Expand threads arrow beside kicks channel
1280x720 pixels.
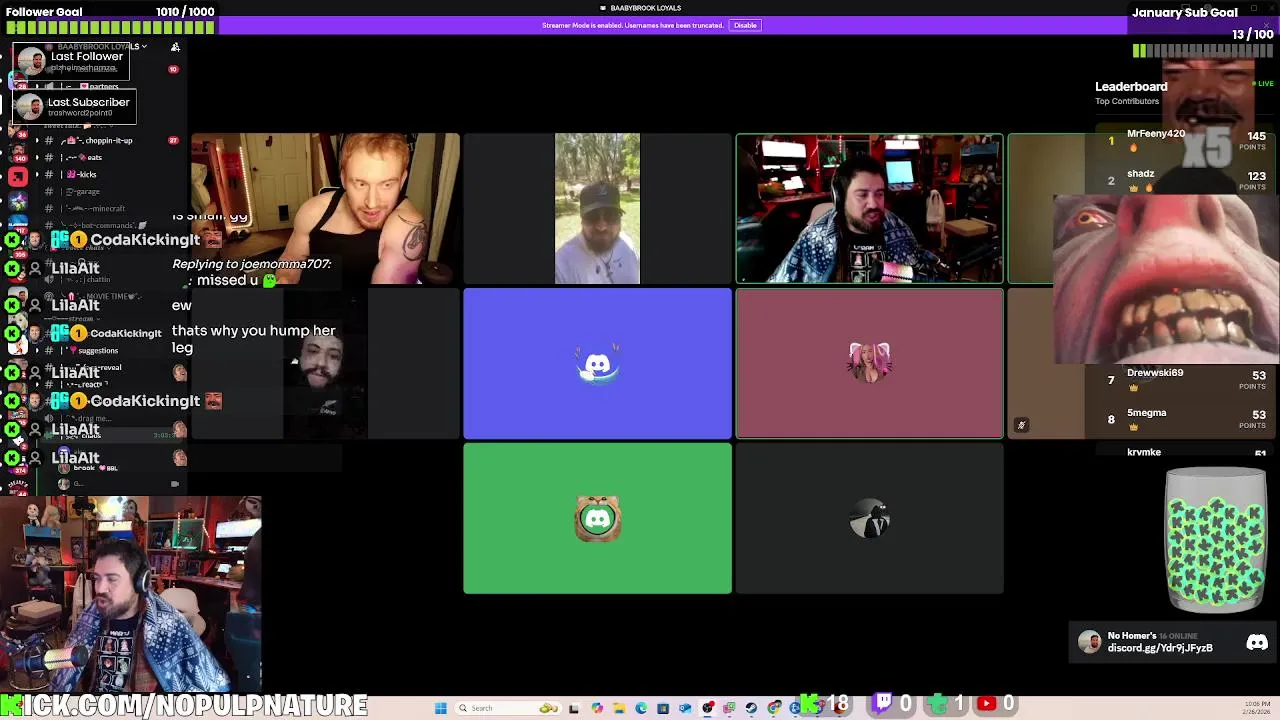[37, 174]
